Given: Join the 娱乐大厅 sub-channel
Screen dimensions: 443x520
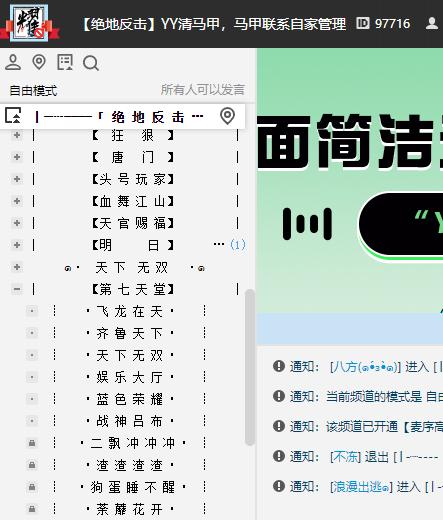Looking at the screenshot, I should (130, 377).
